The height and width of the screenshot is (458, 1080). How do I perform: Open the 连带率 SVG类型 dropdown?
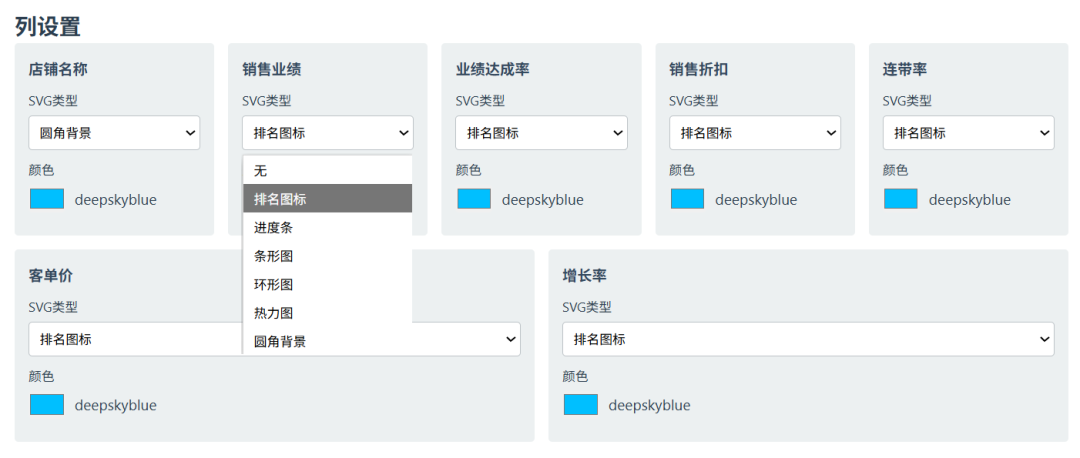[x=968, y=133]
